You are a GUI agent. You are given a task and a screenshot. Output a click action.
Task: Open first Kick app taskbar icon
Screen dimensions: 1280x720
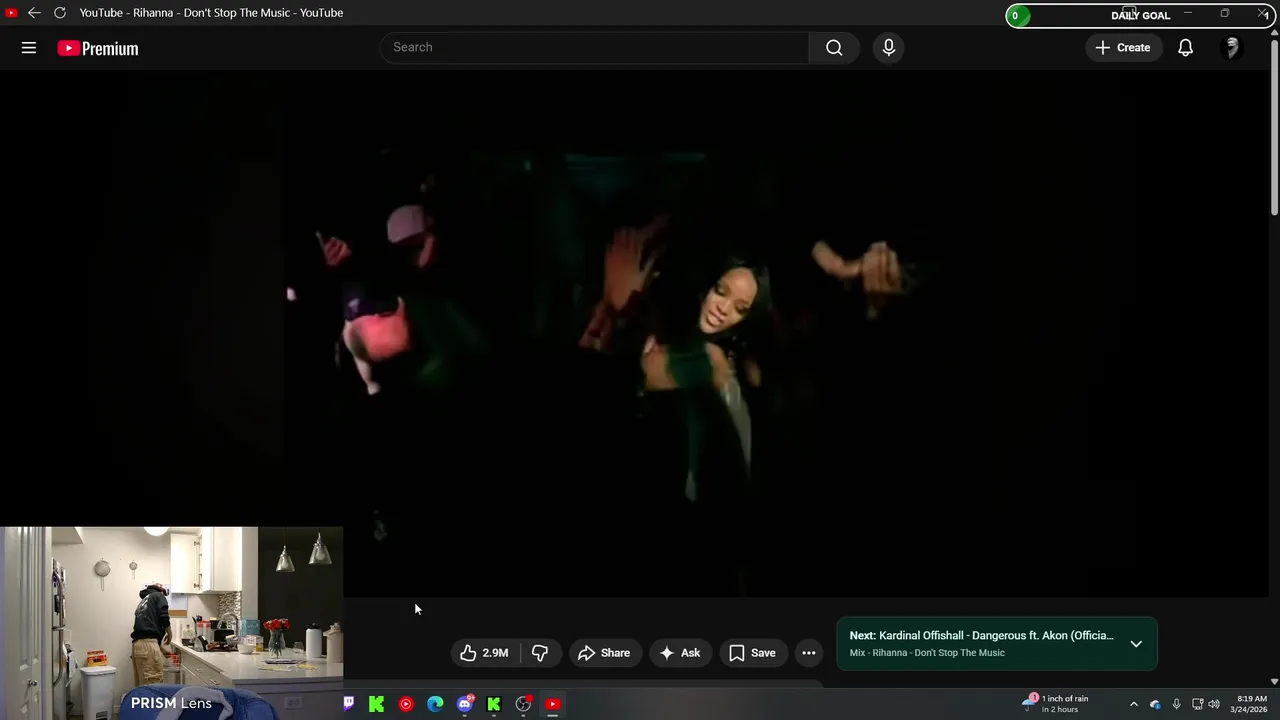coord(376,704)
